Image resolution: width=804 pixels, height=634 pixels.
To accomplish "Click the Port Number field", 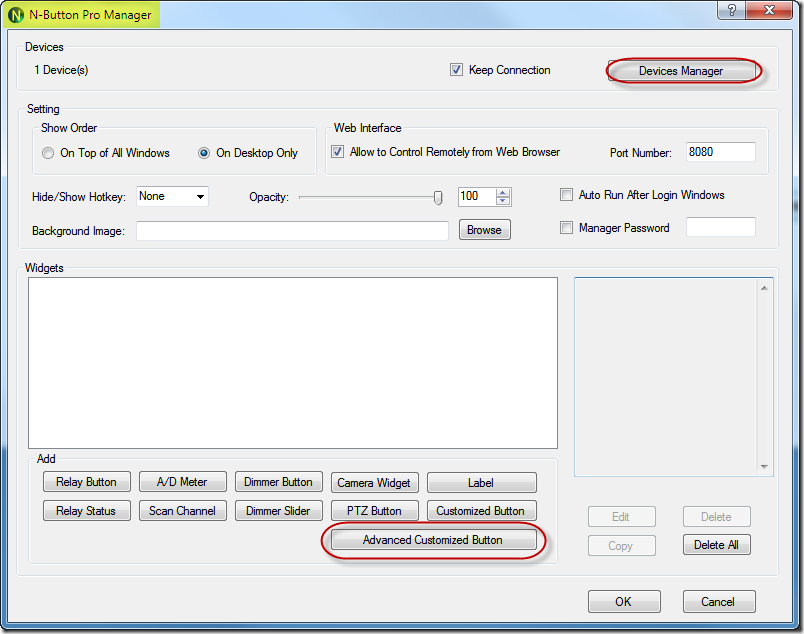I will pos(720,152).
